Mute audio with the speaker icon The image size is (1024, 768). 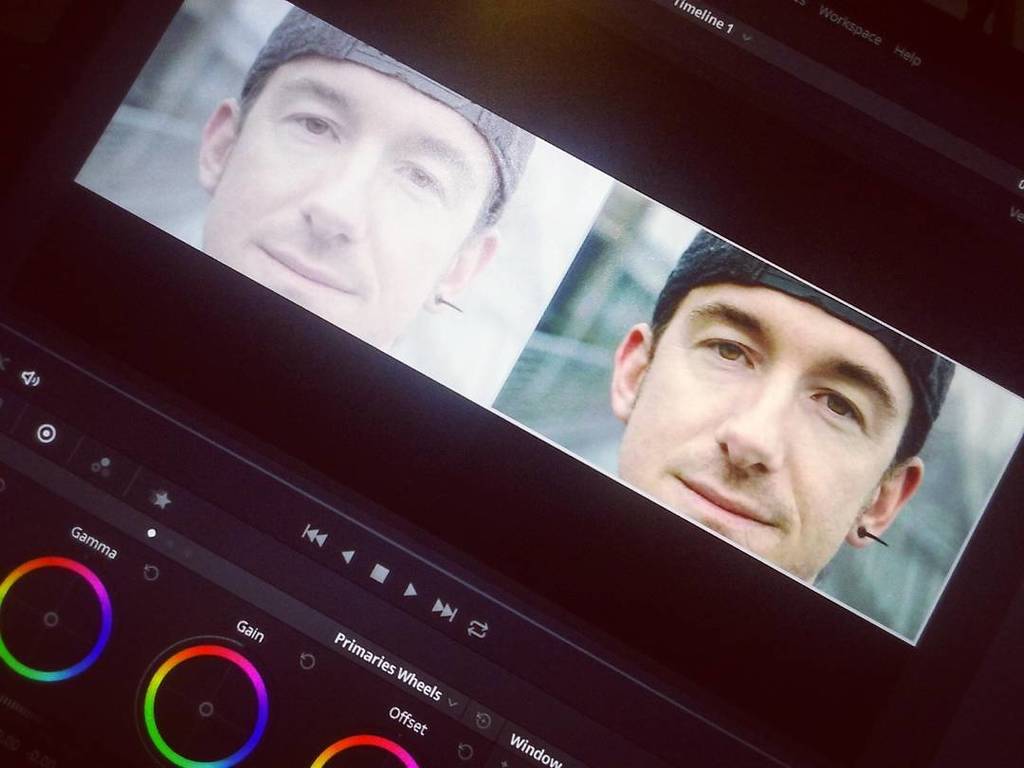click(x=30, y=377)
